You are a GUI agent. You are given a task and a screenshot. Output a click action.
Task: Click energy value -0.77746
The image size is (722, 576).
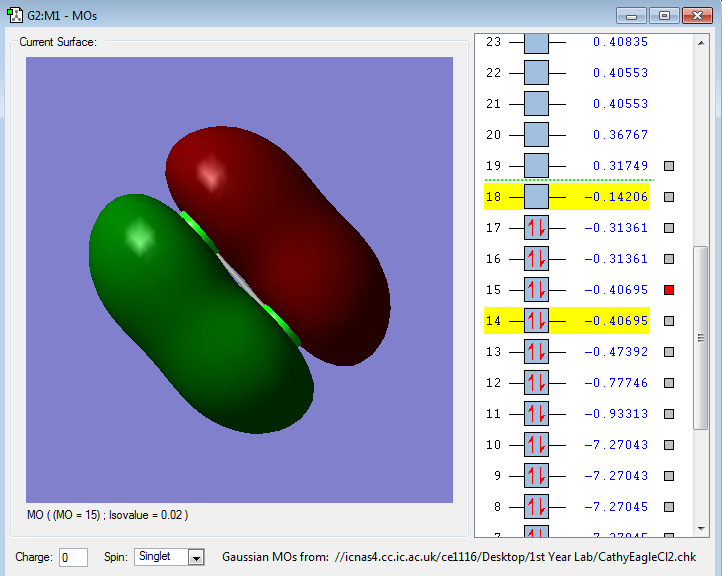pyautogui.click(x=616, y=383)
